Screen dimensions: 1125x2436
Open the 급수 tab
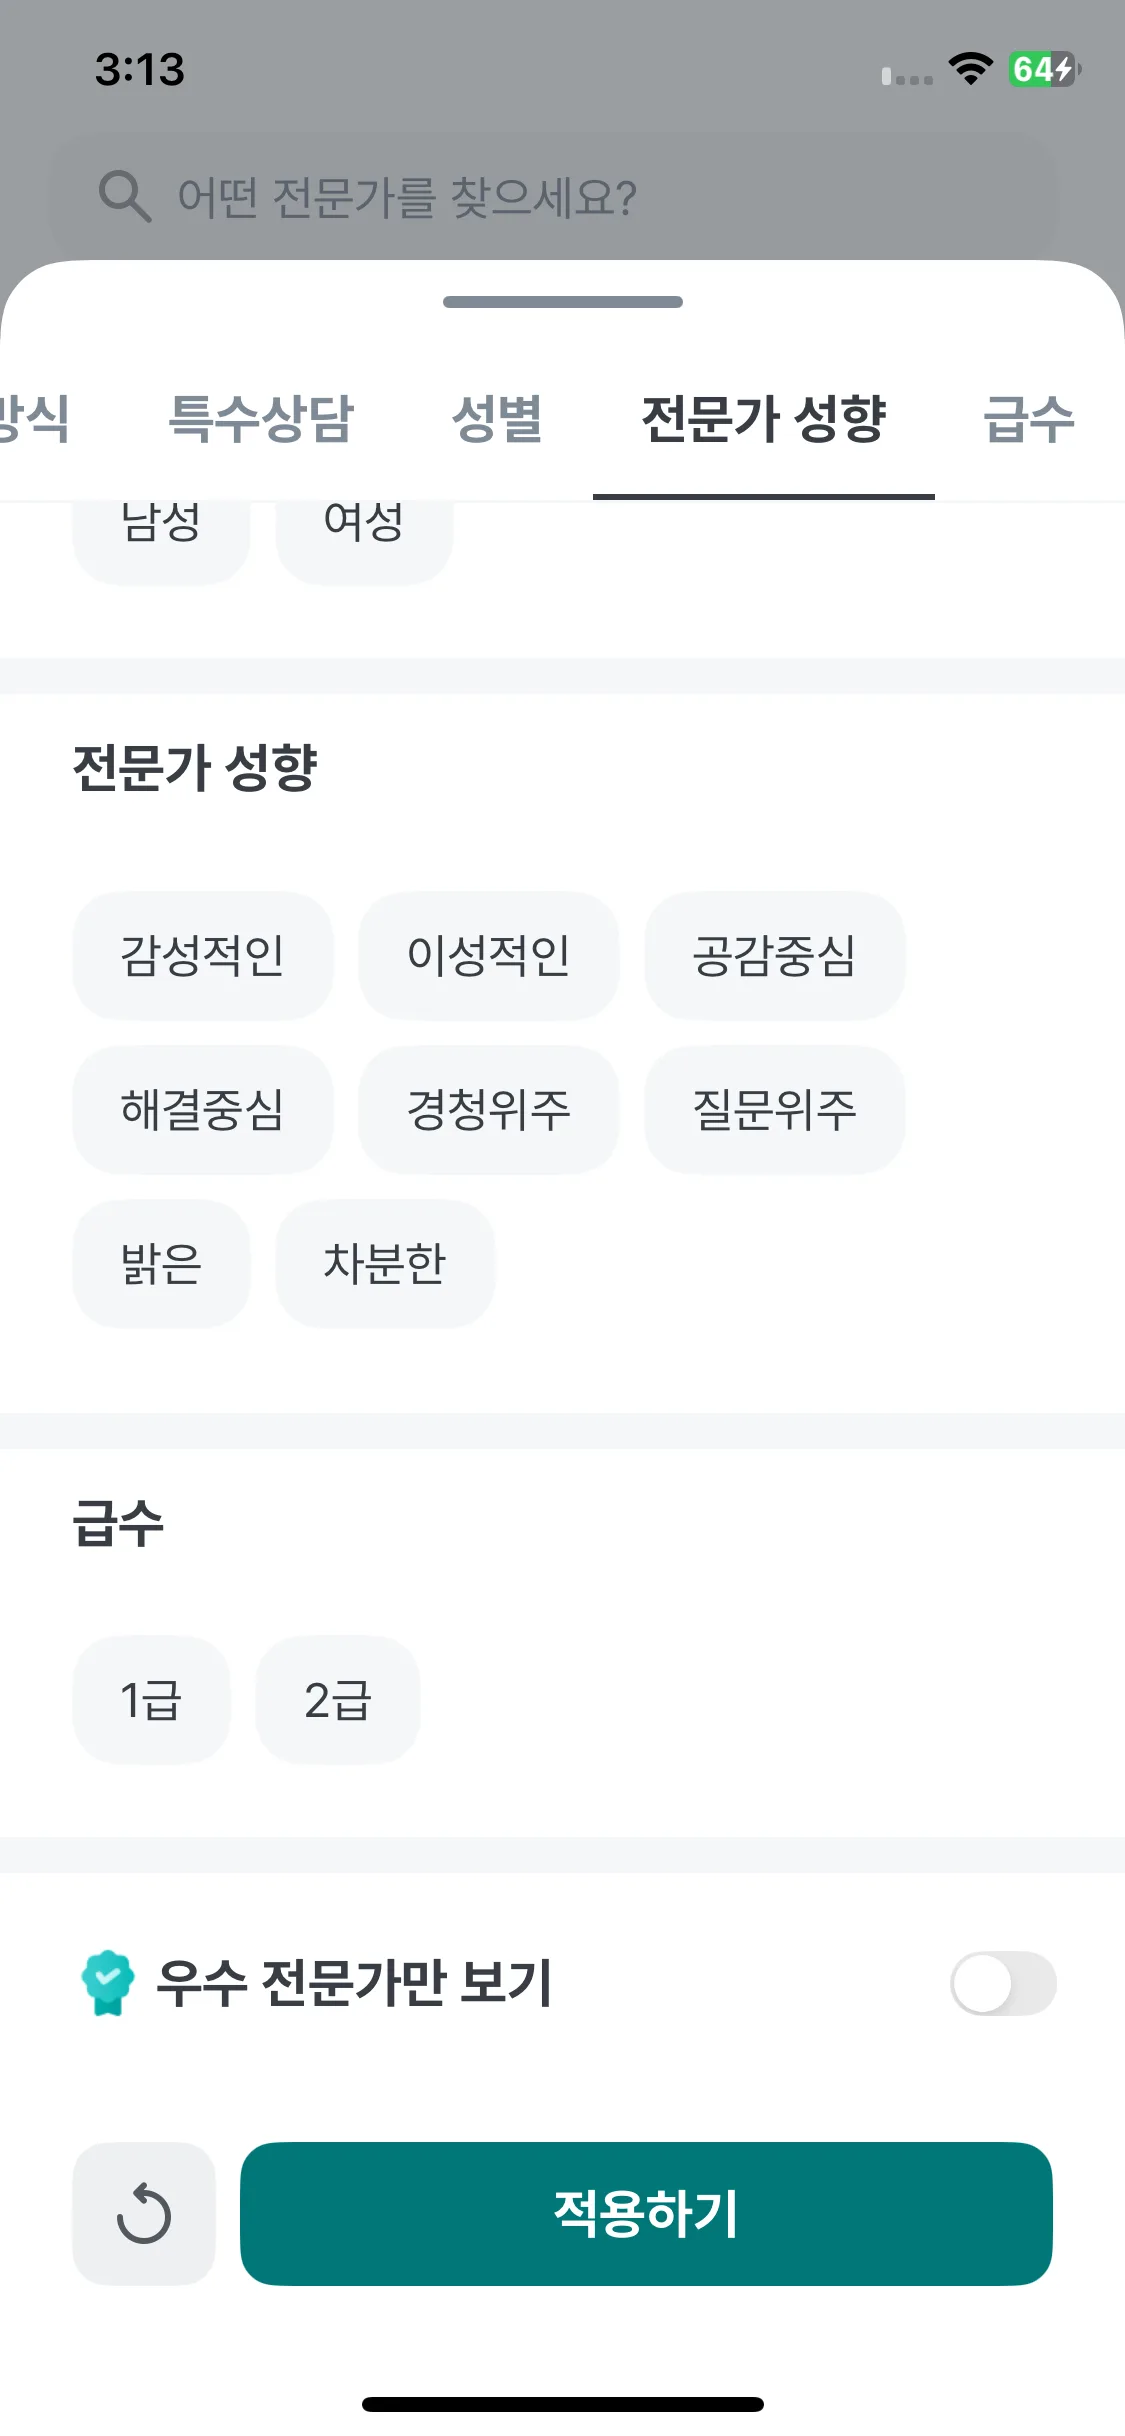[1029, 418]
